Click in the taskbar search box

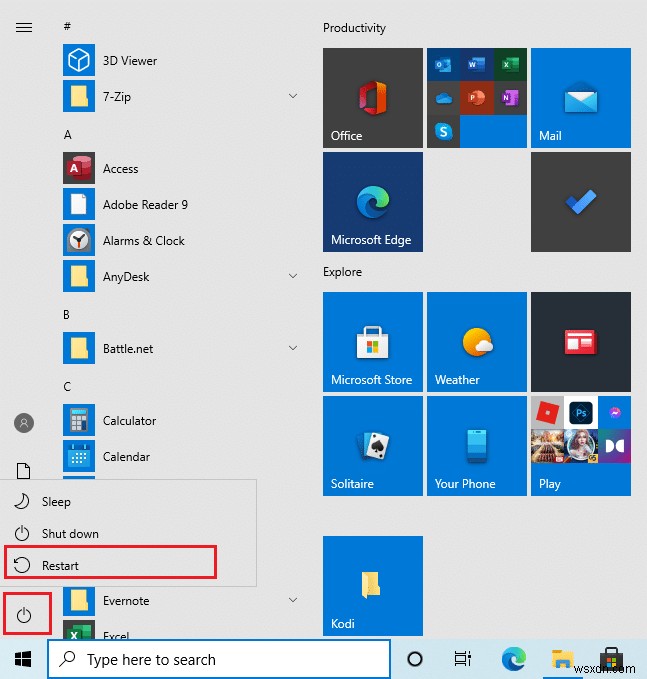[x=219, y=659]
